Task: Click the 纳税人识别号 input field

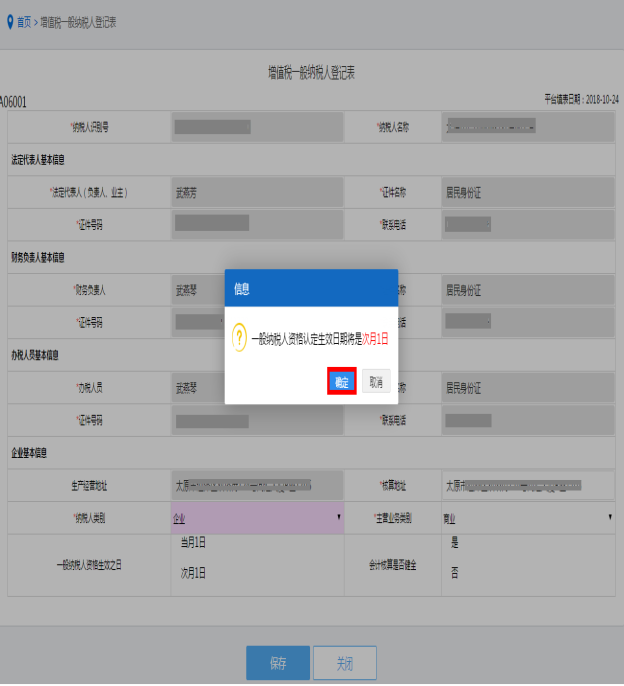Action: (x=257, y=126)
